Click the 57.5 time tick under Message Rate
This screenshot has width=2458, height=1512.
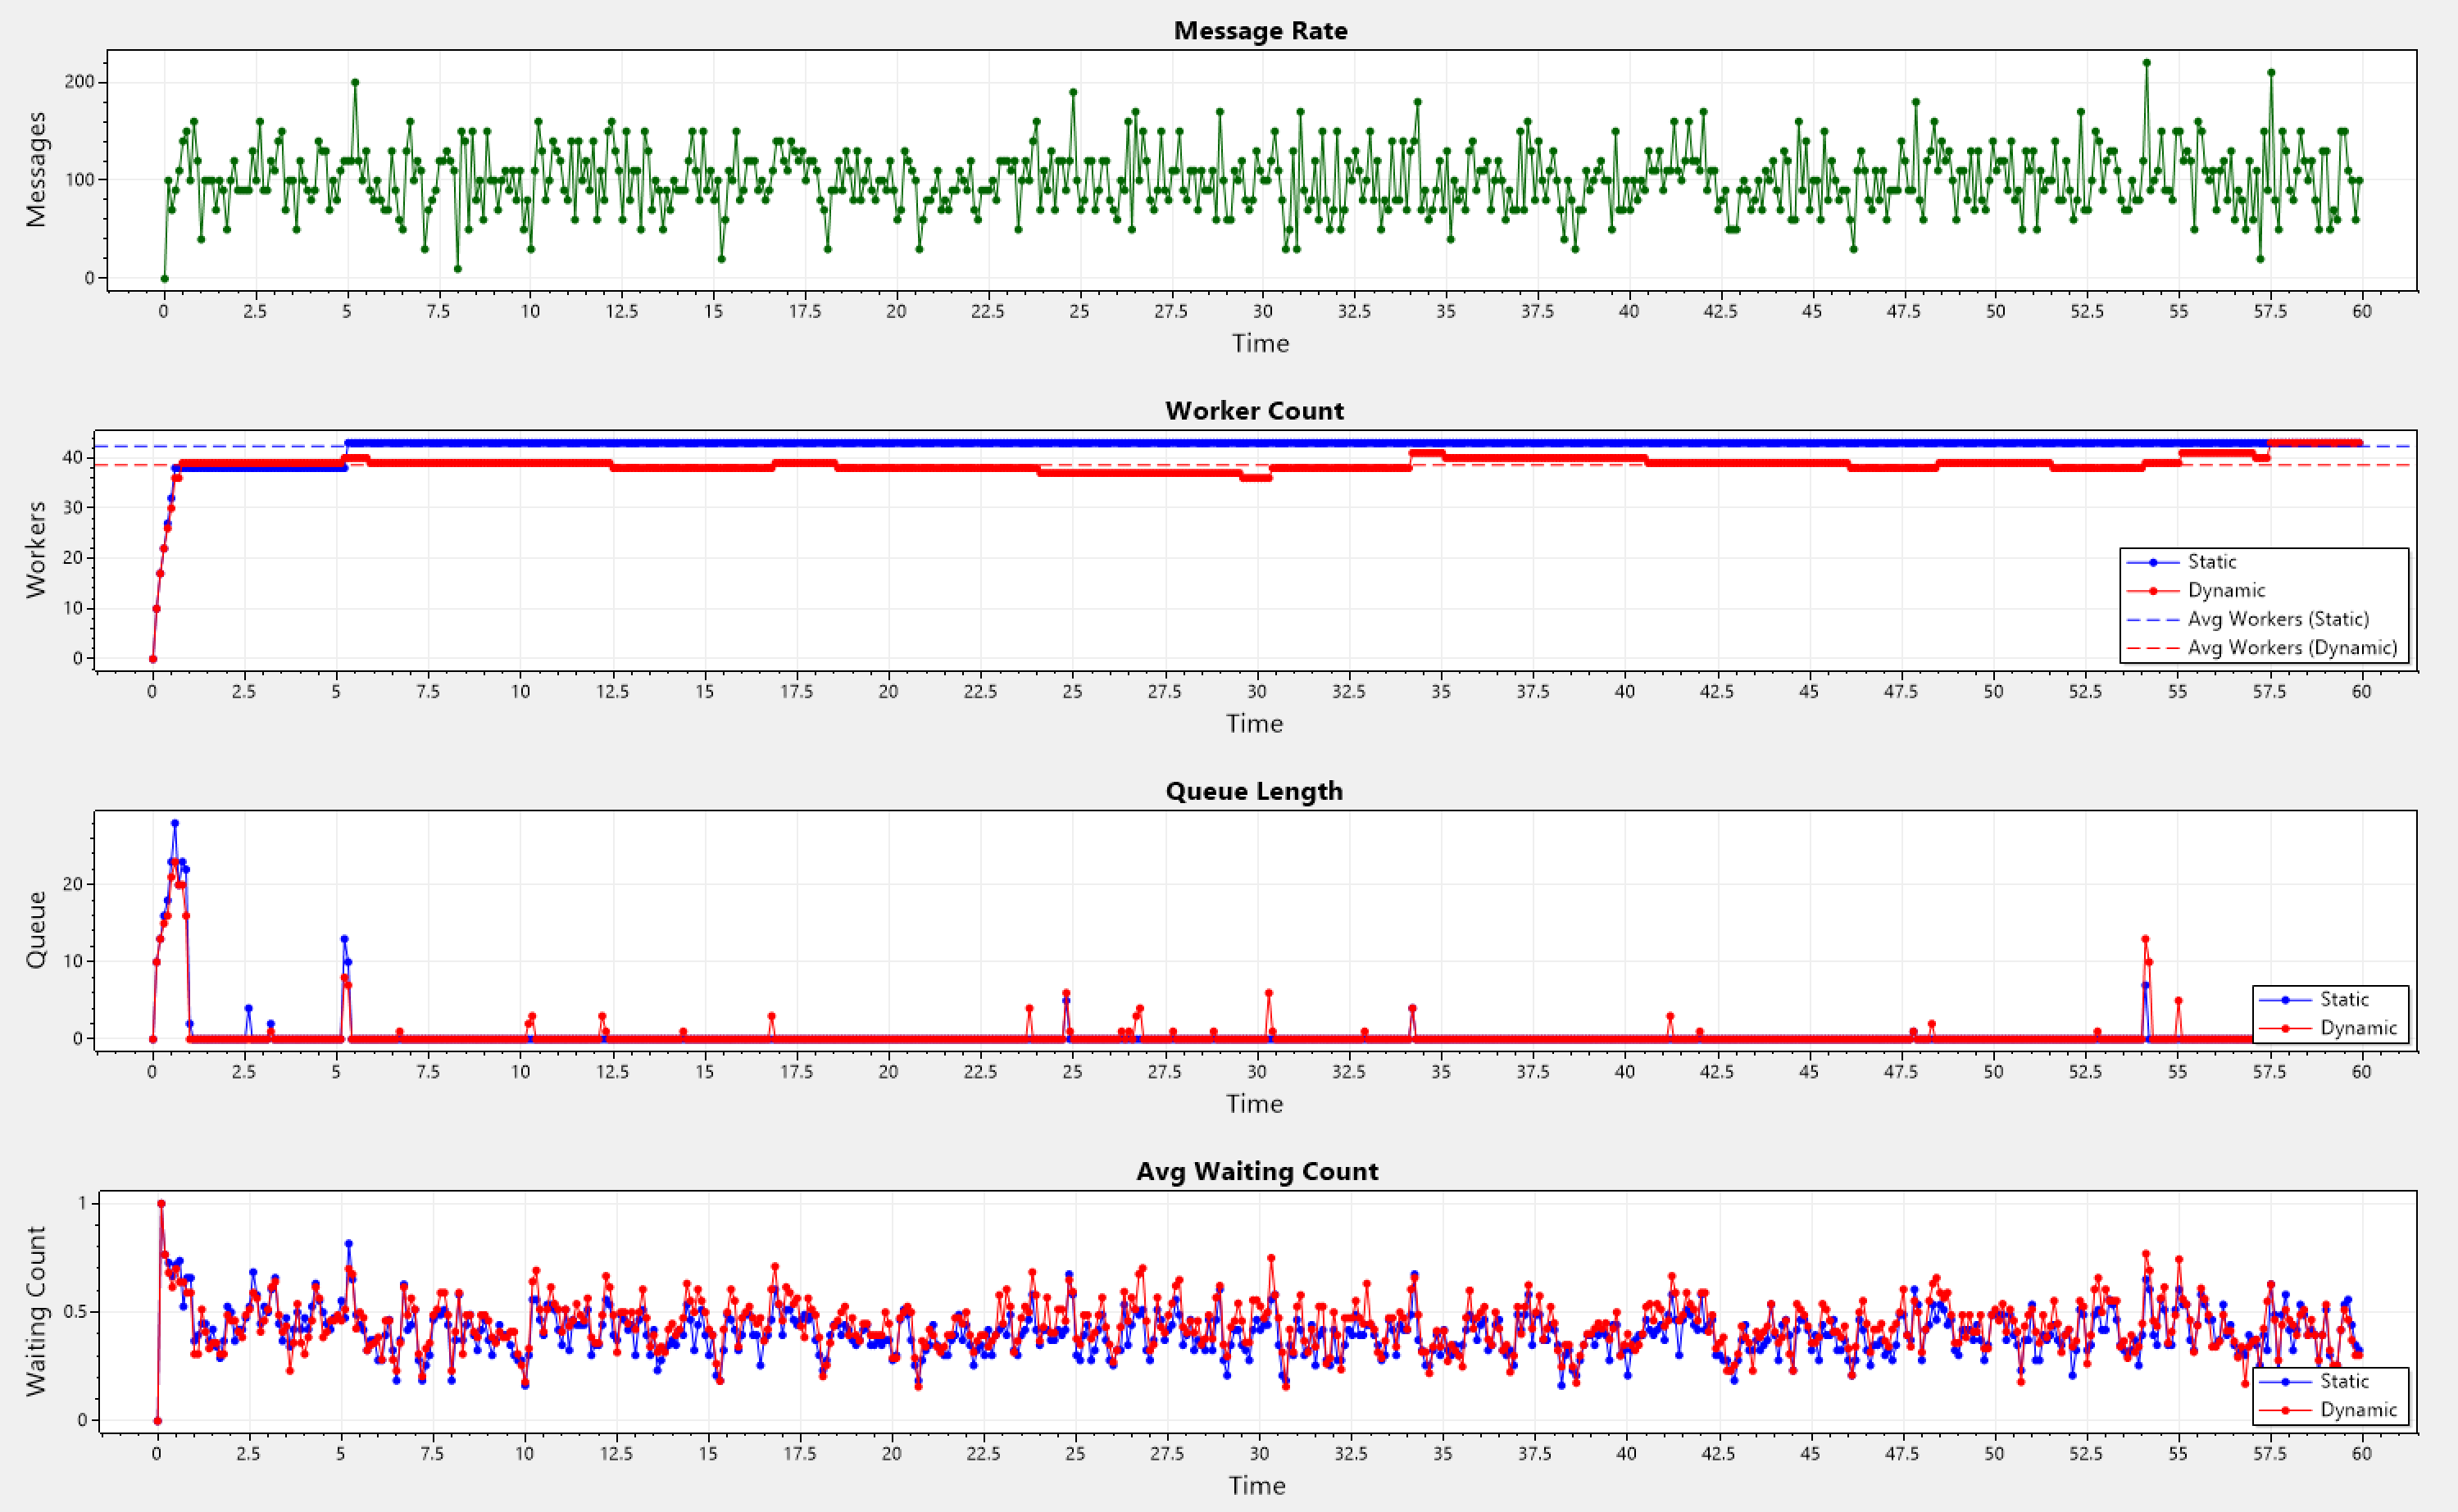(x=2270, y=311)
